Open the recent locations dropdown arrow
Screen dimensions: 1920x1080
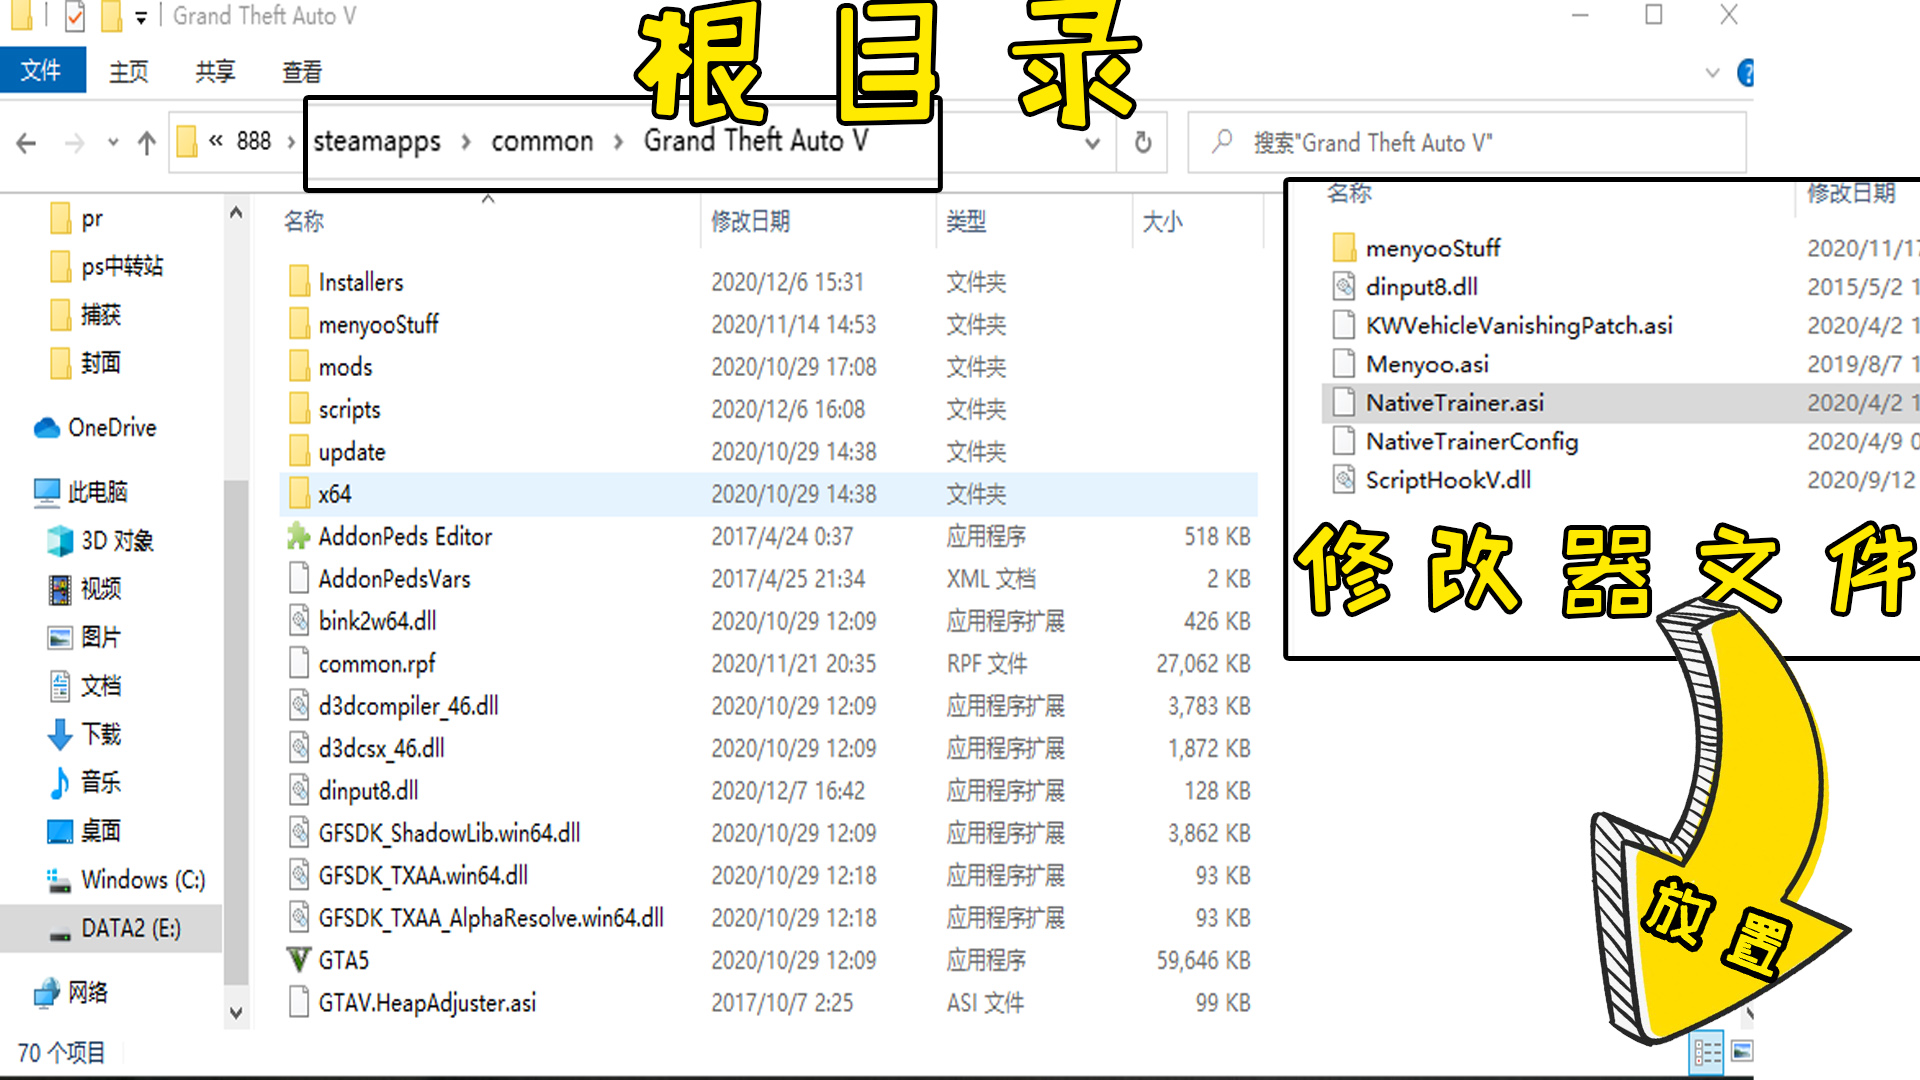[113, 143]
